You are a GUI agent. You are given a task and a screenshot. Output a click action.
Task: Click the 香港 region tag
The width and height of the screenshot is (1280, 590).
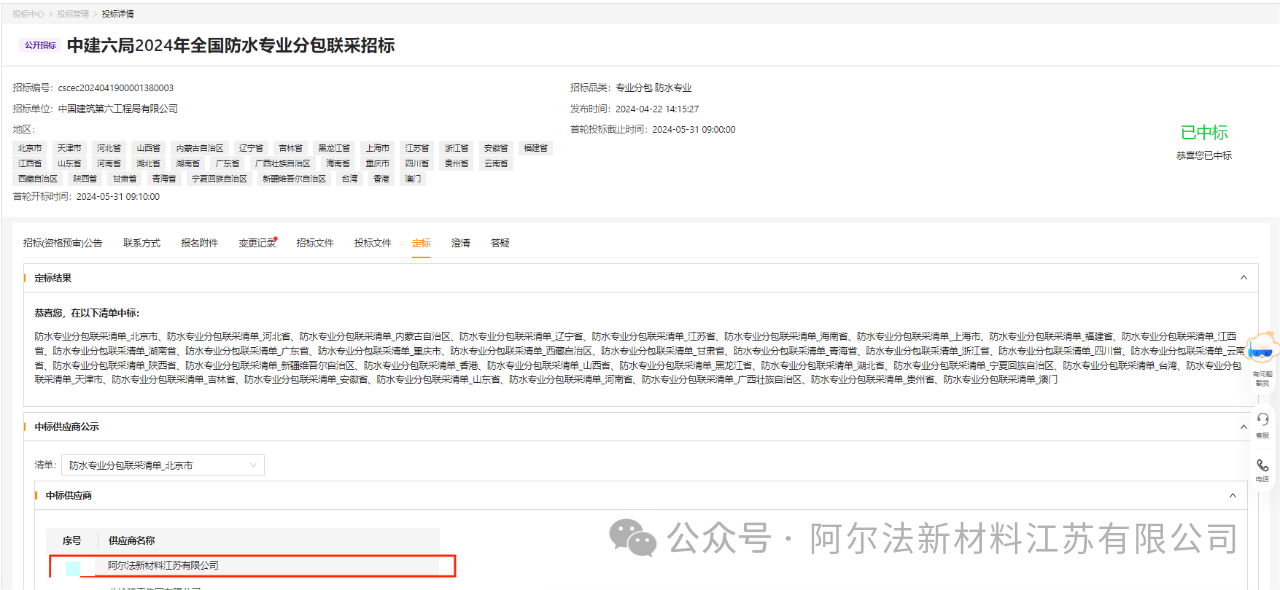[x=381, y=178]
